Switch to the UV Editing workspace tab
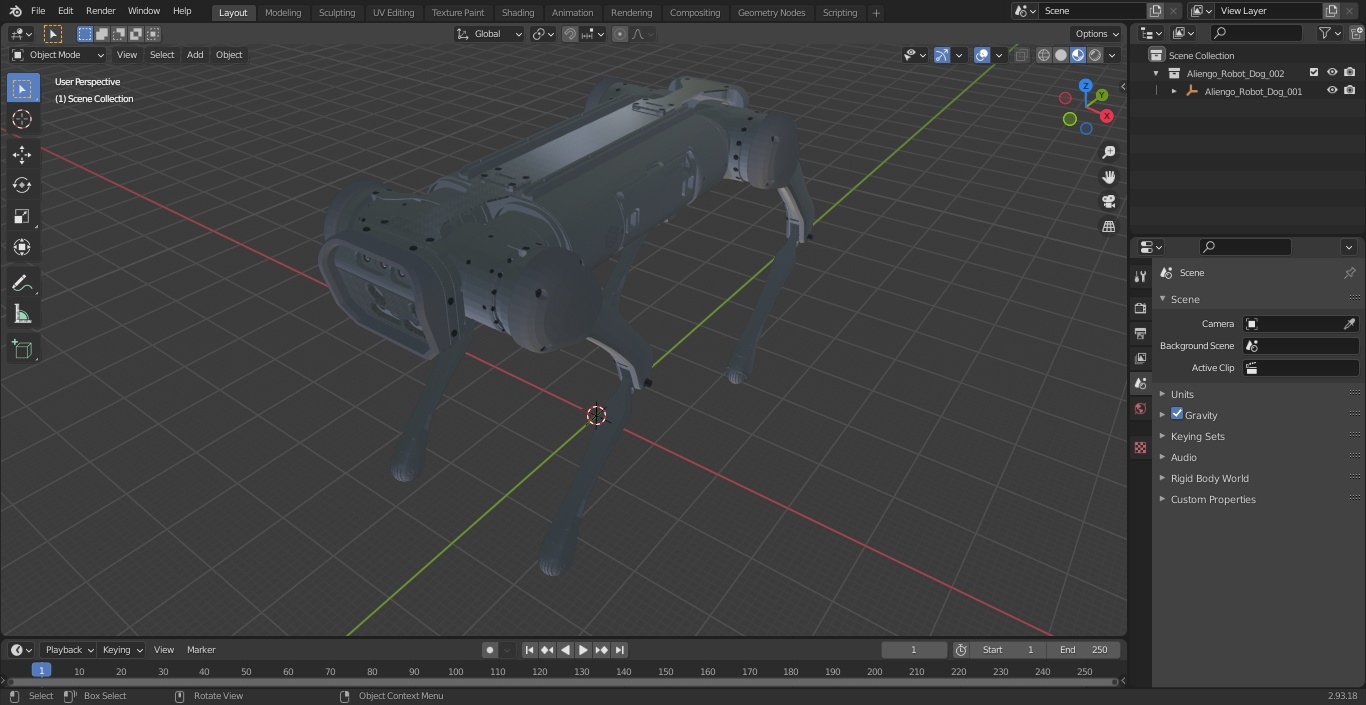The width and height of the screenshot is (1366, 705). (393, 12)
